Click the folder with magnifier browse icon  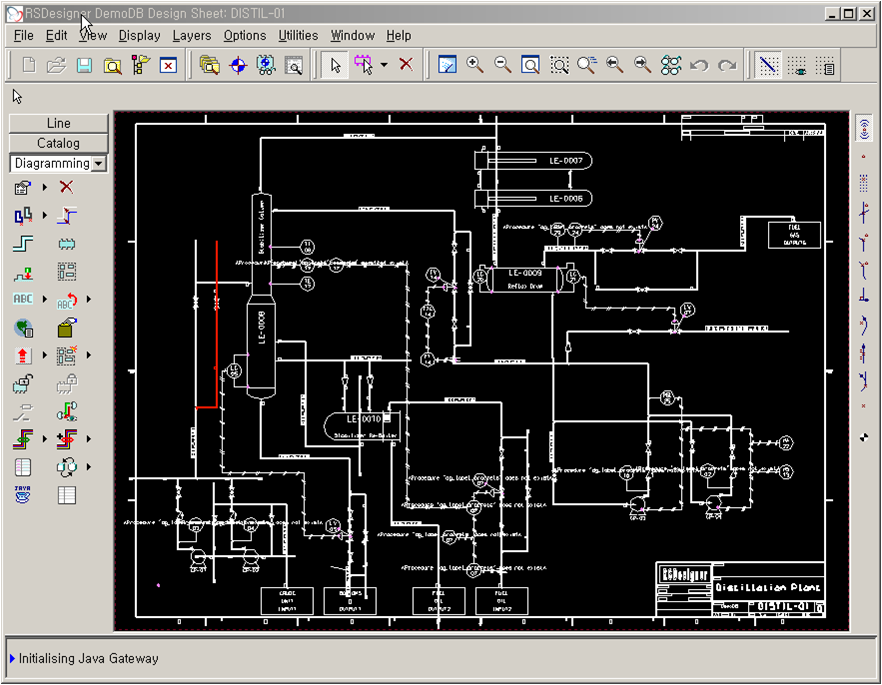pyautogui.click(x=112, y=66)
